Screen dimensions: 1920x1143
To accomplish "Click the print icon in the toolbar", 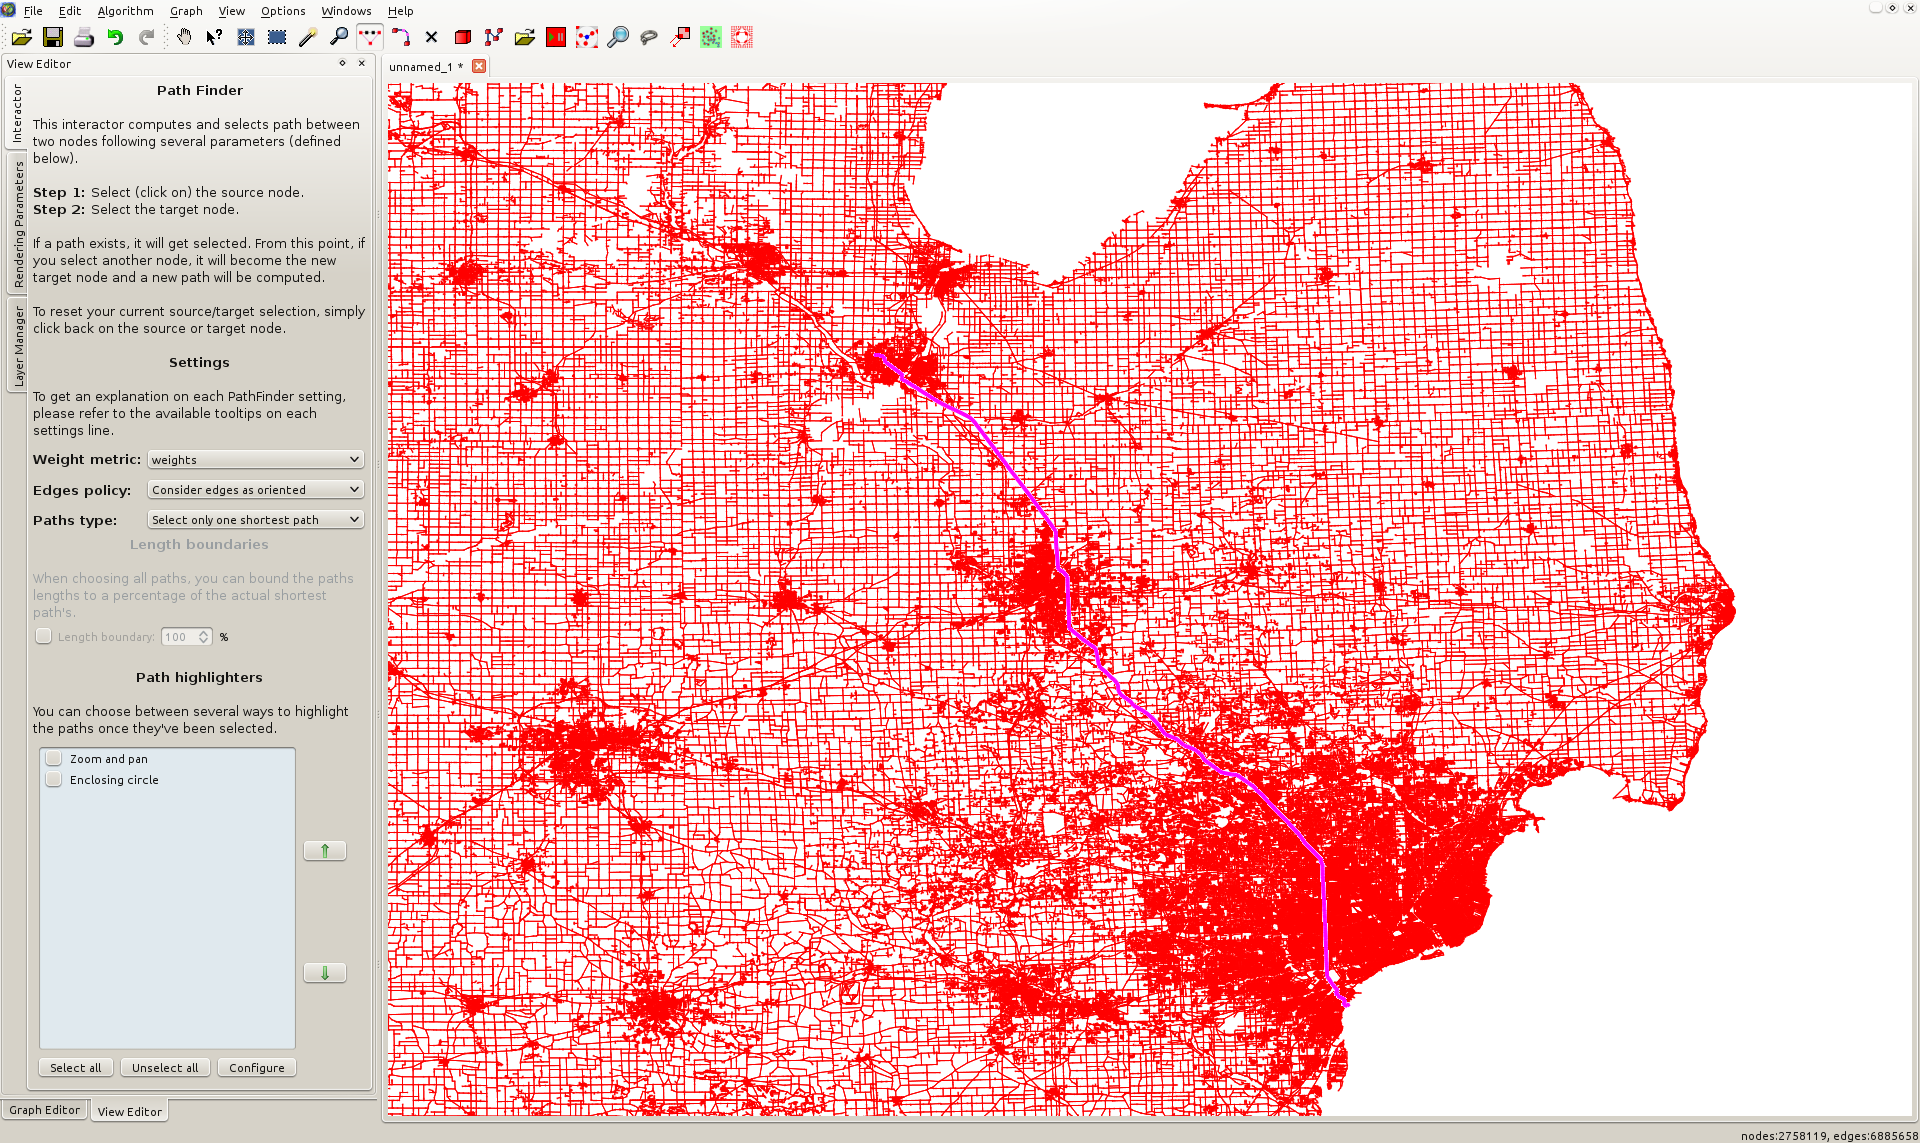I will [84, 38].
